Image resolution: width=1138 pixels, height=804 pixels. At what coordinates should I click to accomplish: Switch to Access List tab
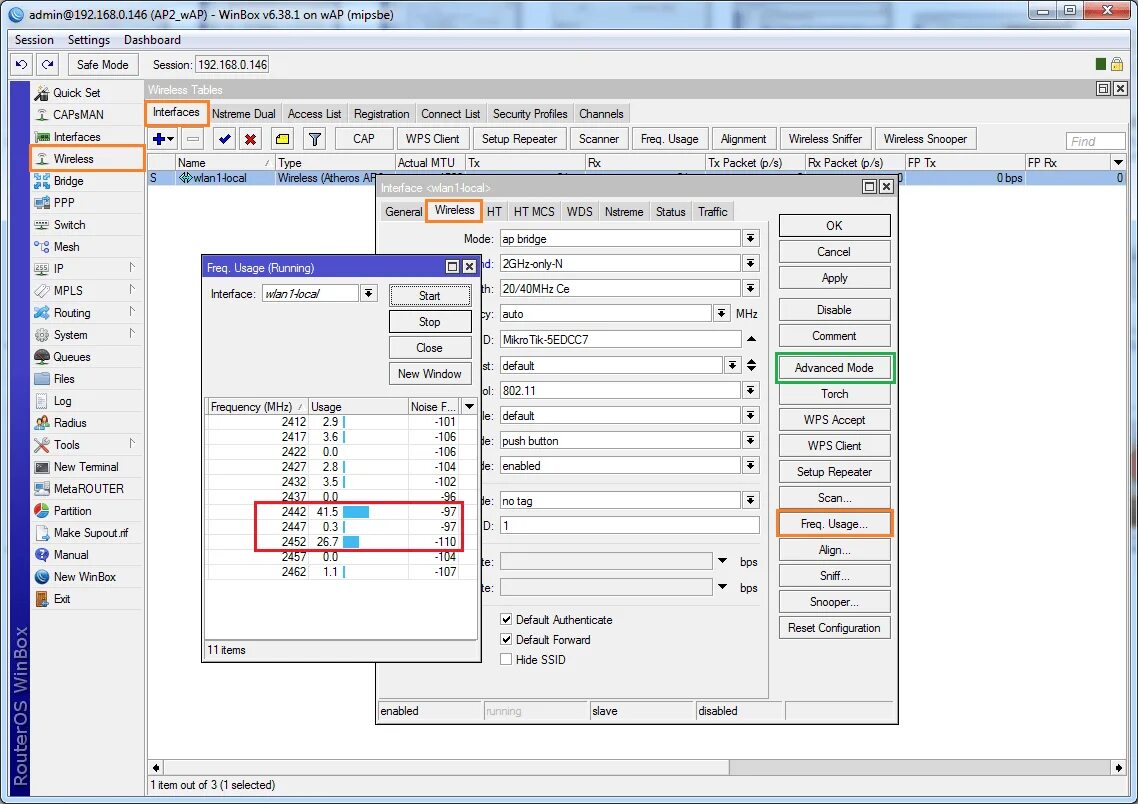pyautogui.click(x=314, y=114)
